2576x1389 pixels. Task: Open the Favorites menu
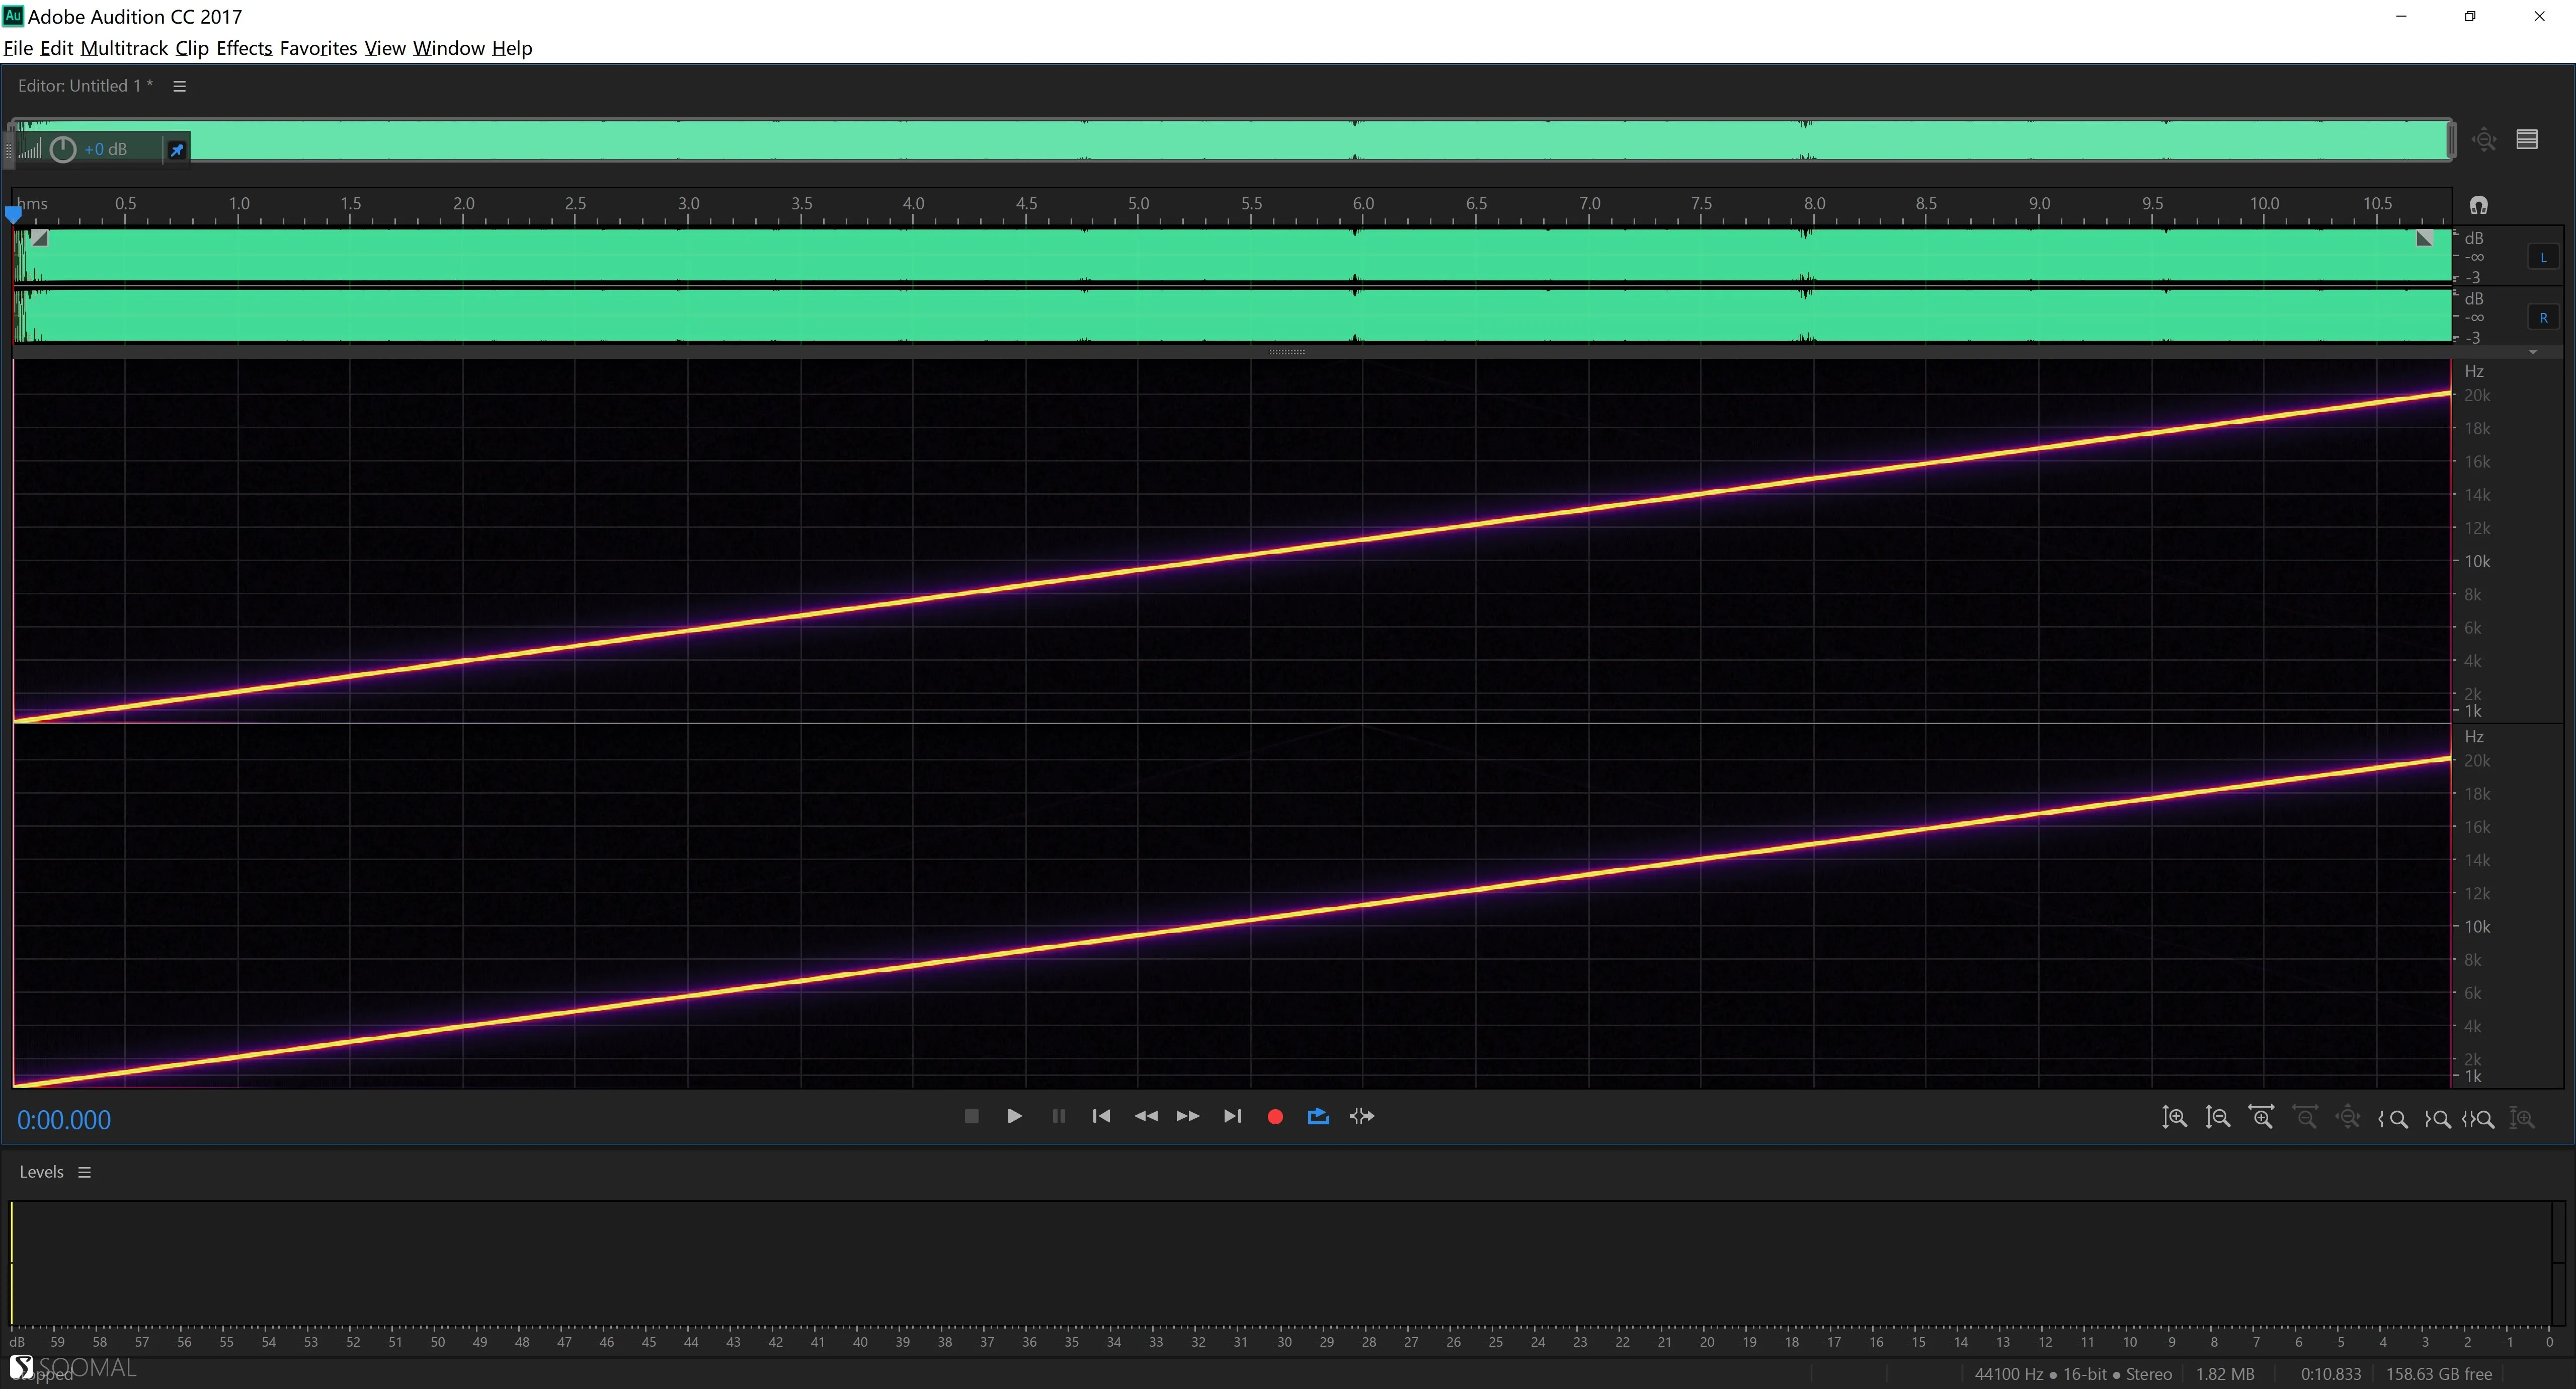(x=318, y=48)
